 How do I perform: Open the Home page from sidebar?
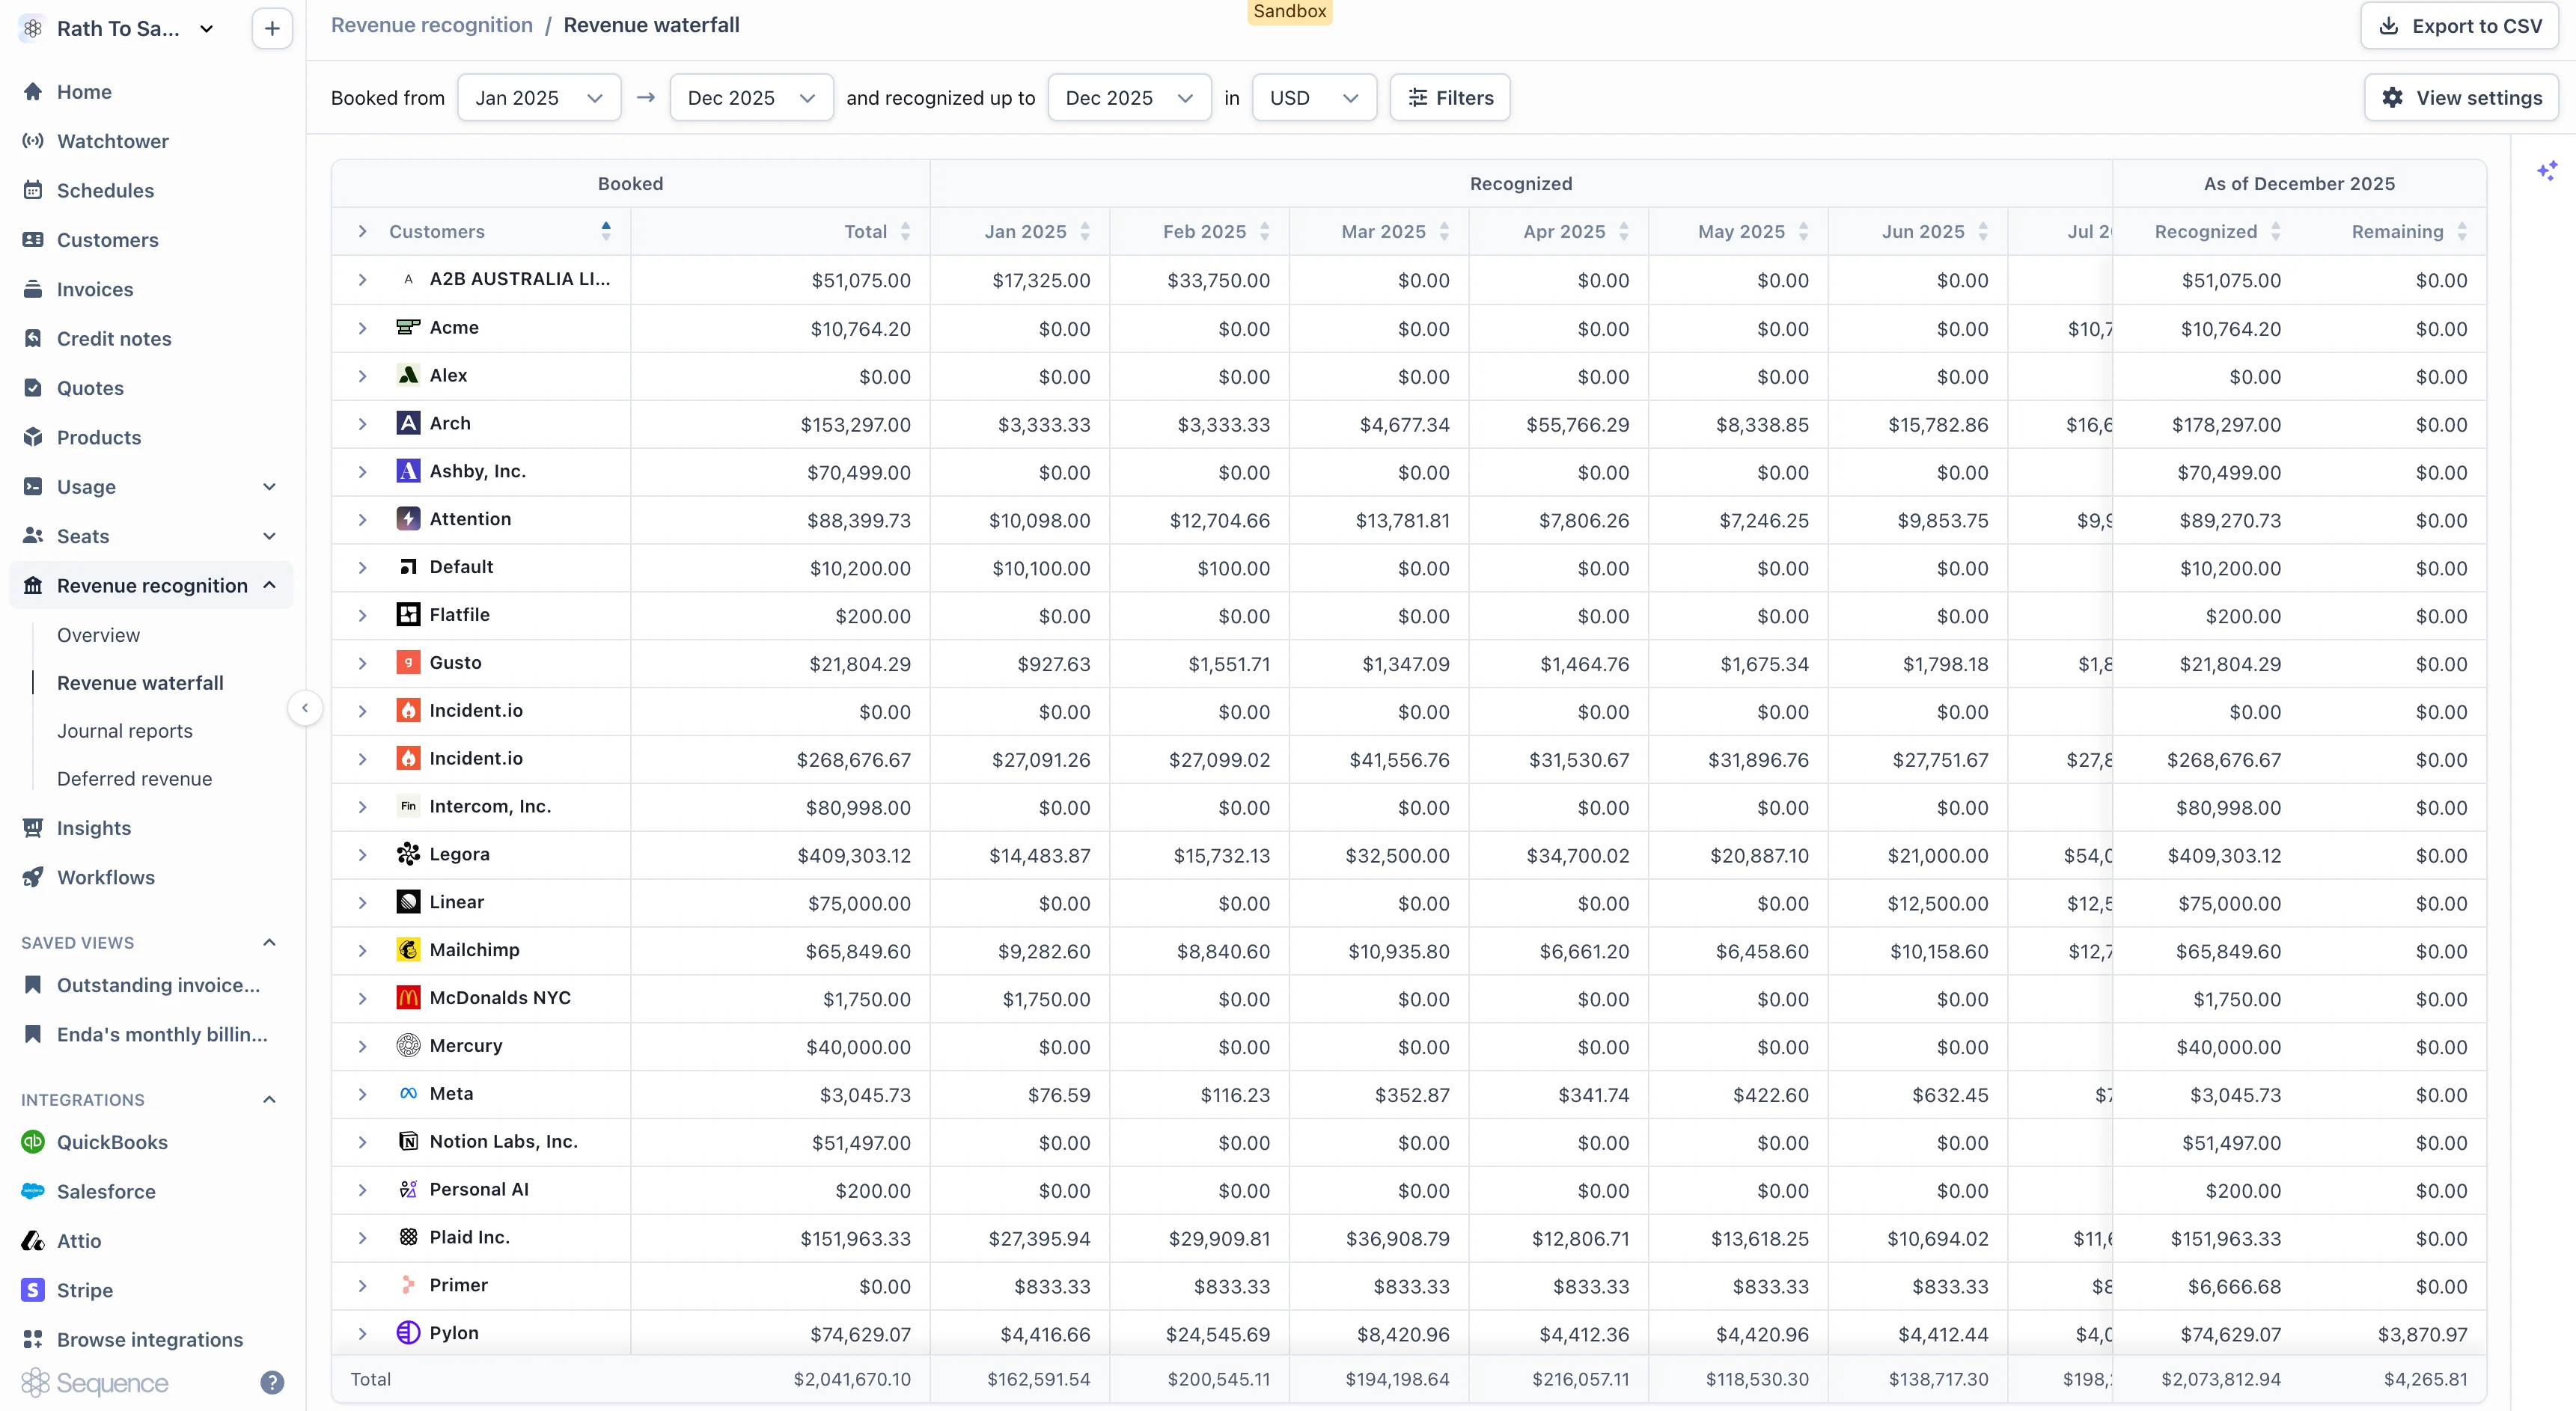pos(84,92)
